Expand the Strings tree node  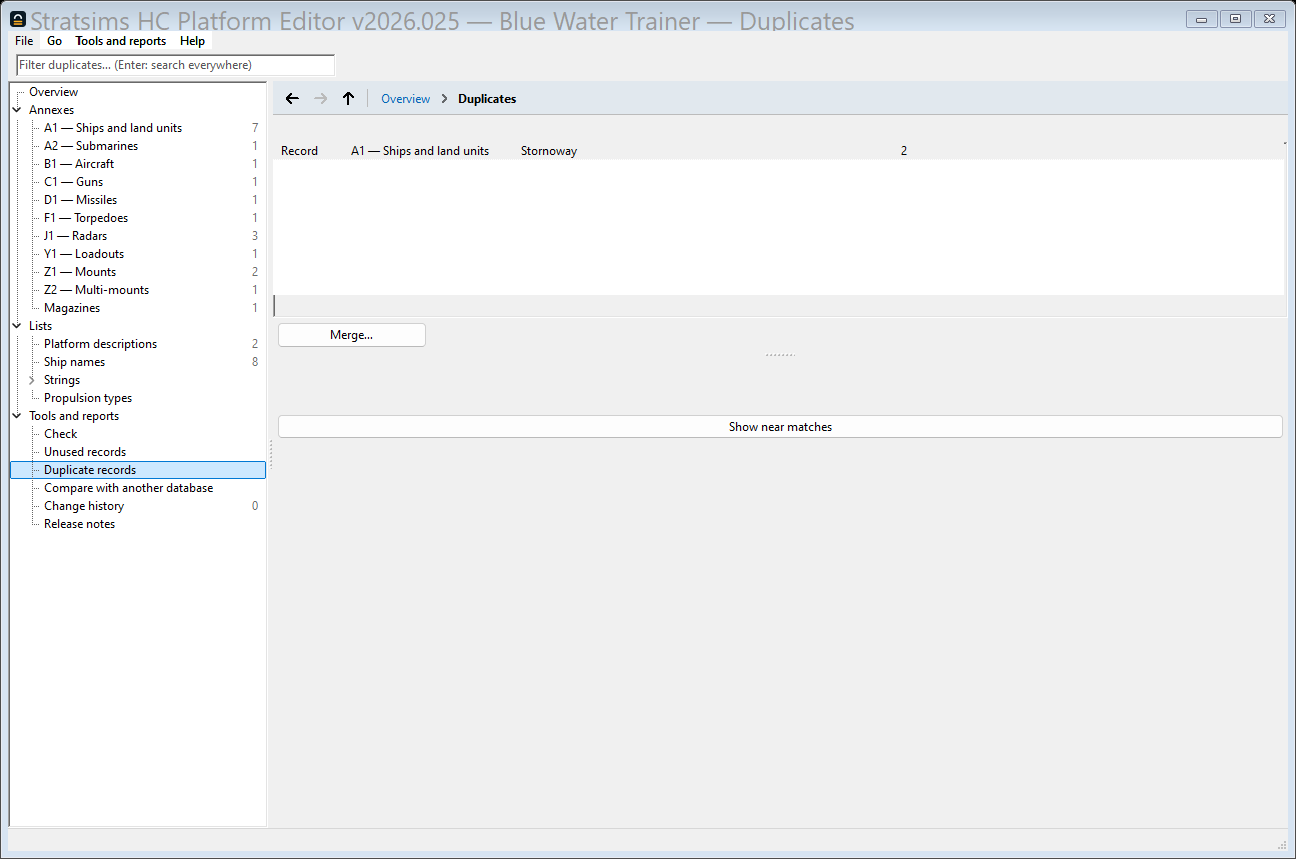coord(32,380)
